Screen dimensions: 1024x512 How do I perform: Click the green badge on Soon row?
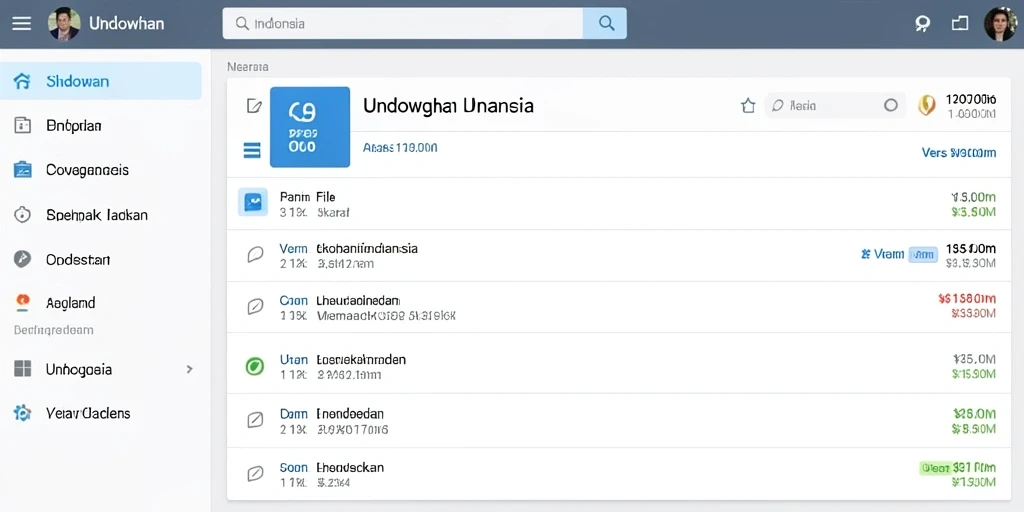pyautogui.click(x=935, y=468)
